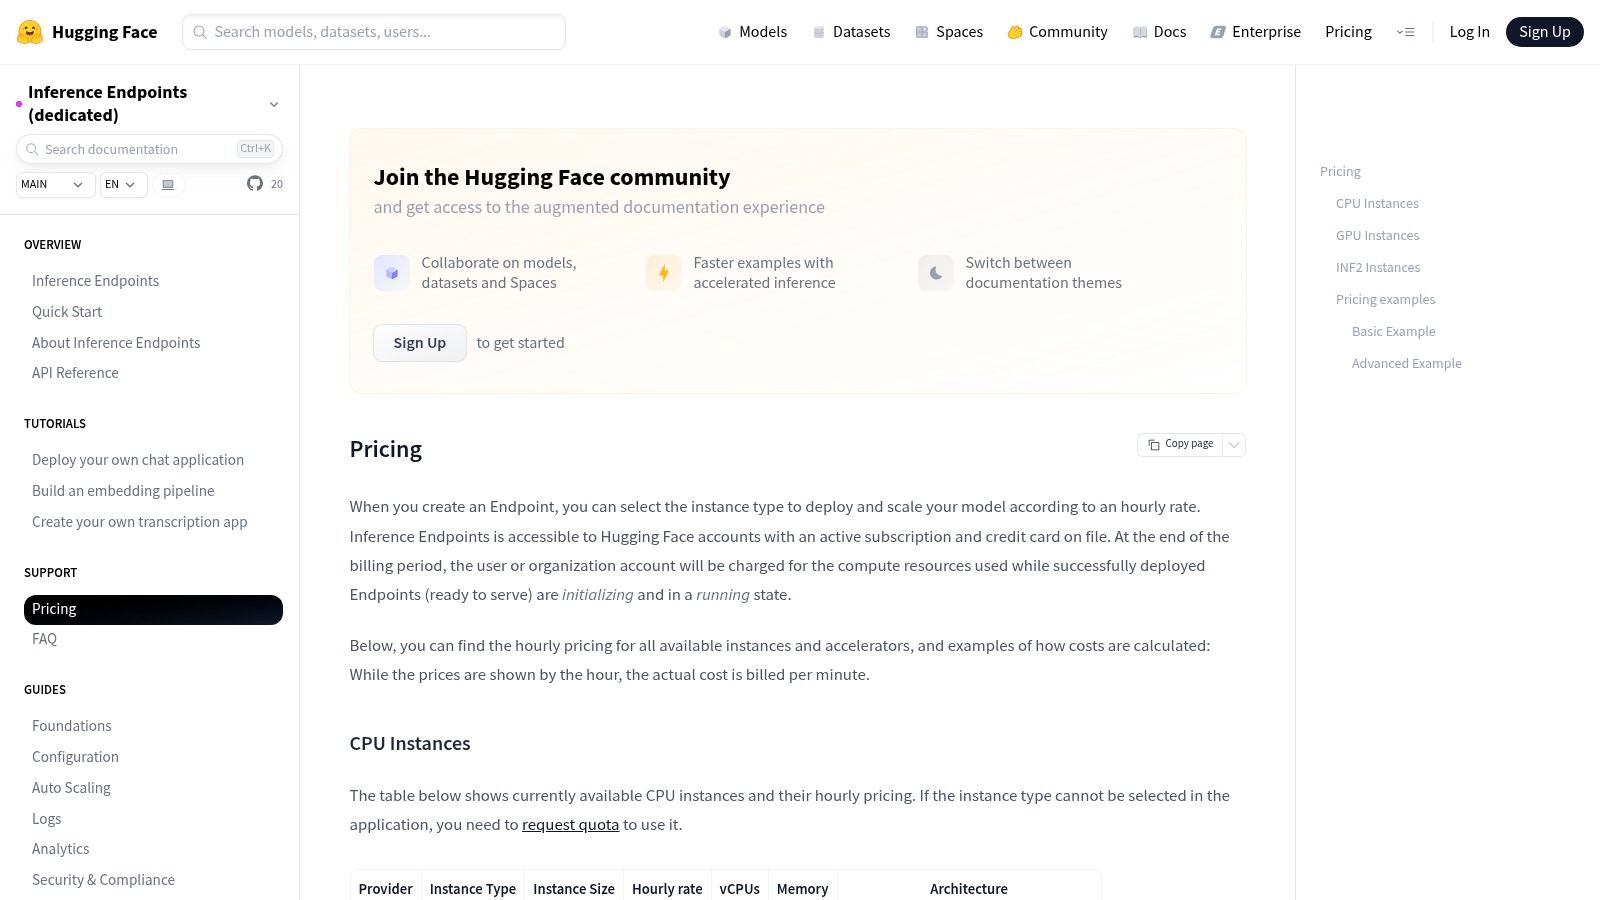Image resolution: width=1600 pixels, height=900 pixels.
Task: Switch to the FAQ page in Support
Action: click(45, 638)
